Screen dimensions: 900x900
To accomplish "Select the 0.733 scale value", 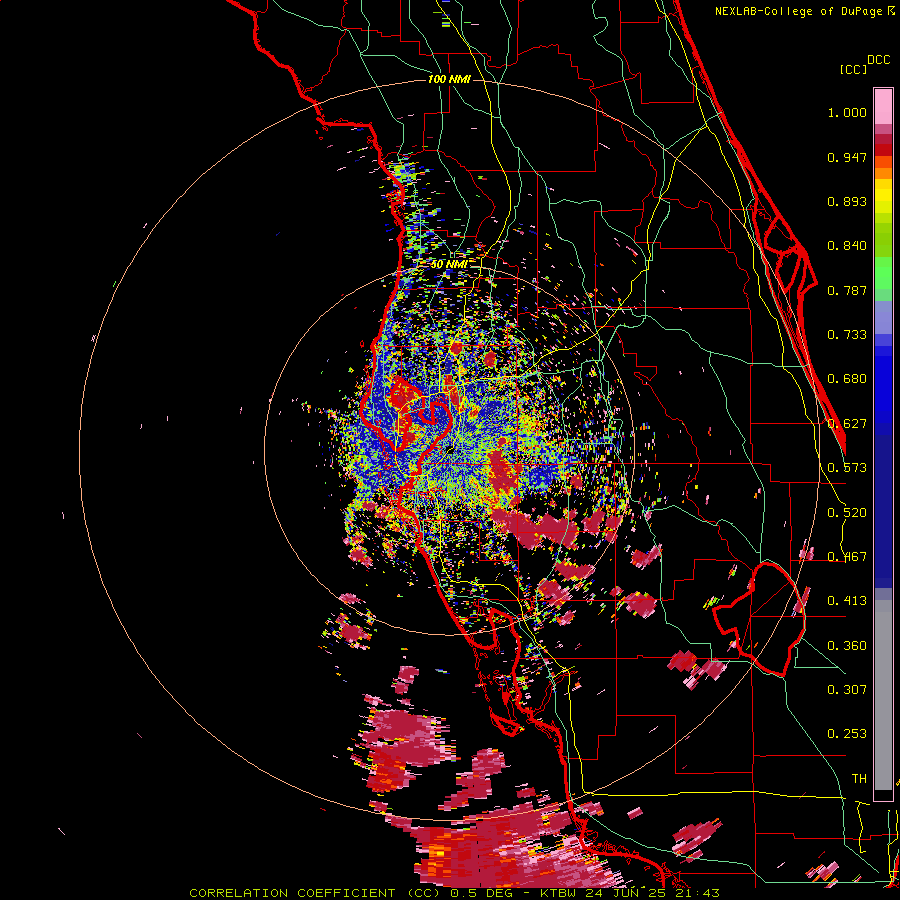I will [x=847, y=335].
